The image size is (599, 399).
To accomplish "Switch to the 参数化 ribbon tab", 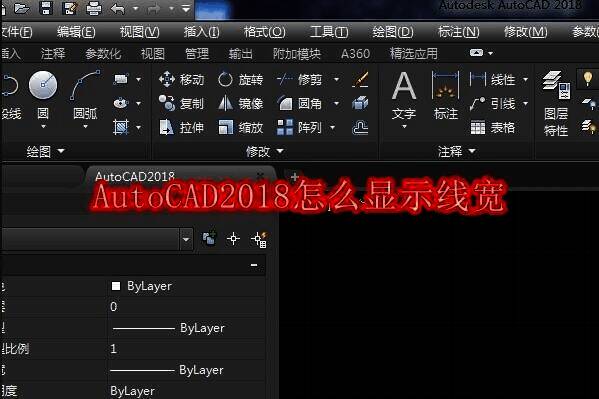I will 103,54.
